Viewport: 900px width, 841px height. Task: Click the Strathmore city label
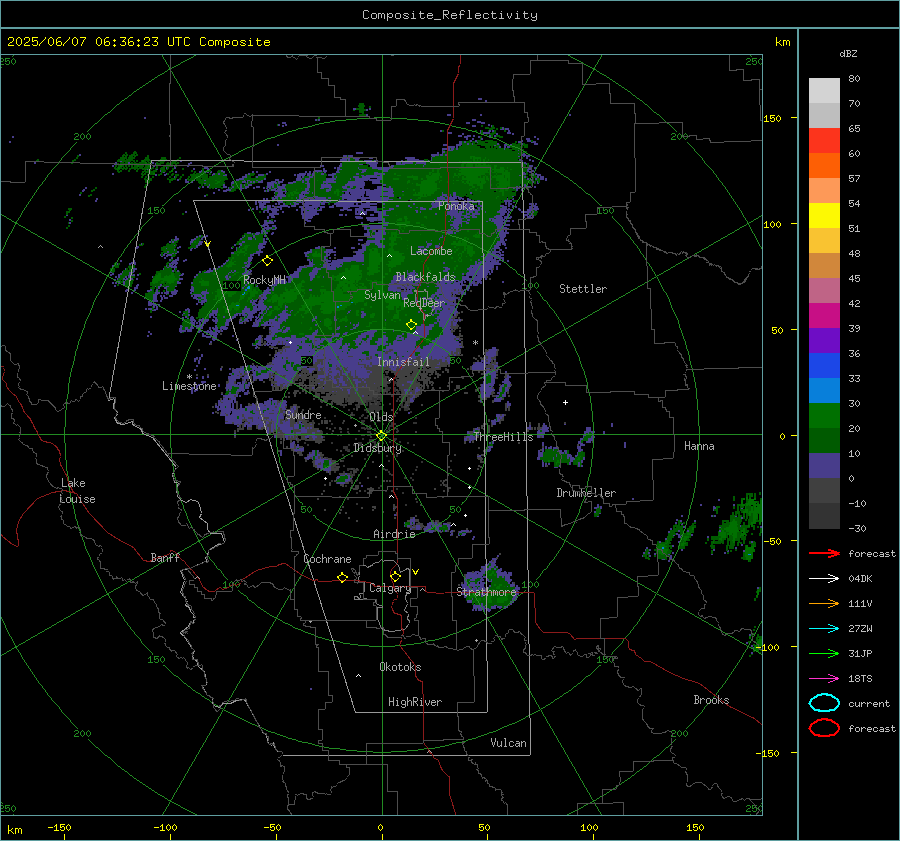487,592
